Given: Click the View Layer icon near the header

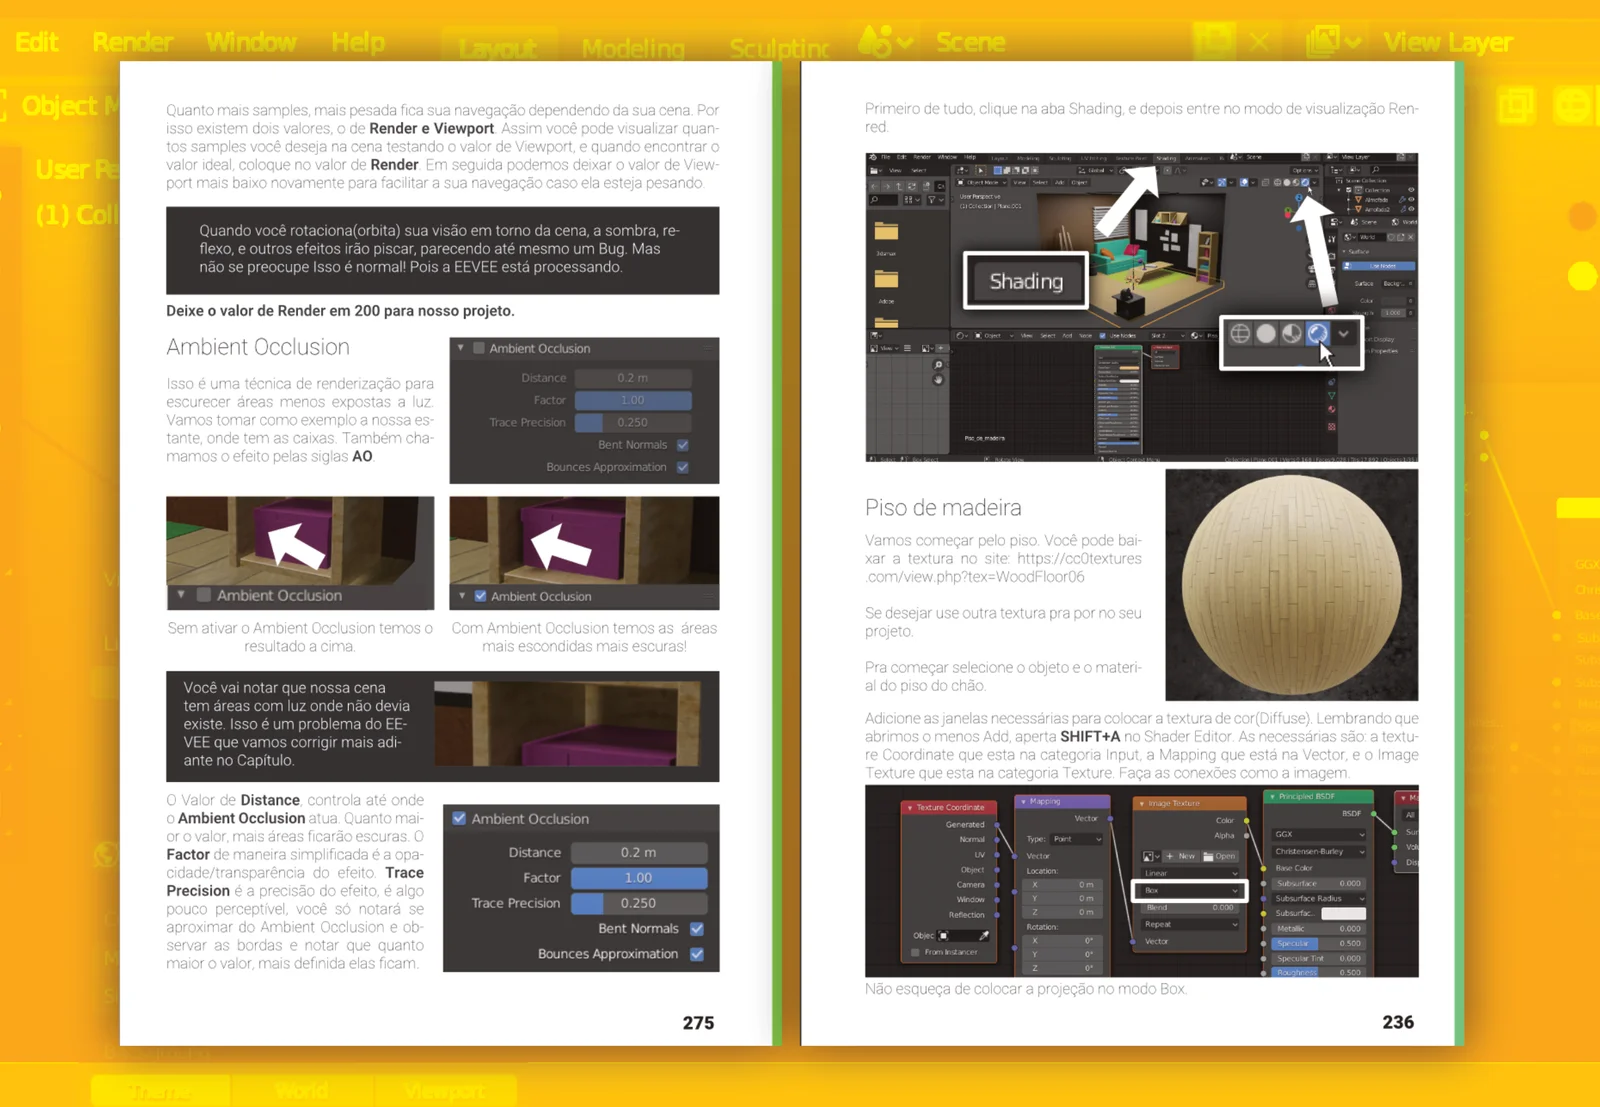Looking at the screenshot, I should coord(1325,40).
